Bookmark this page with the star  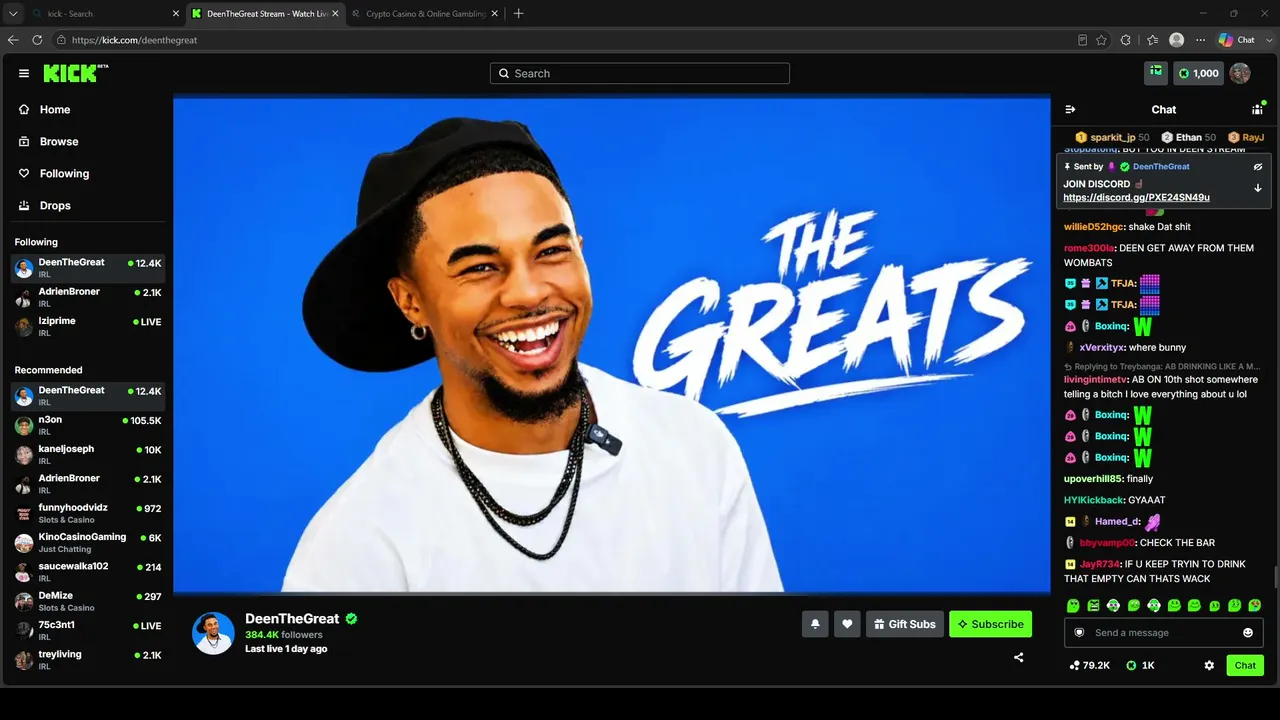[1101, 40]
